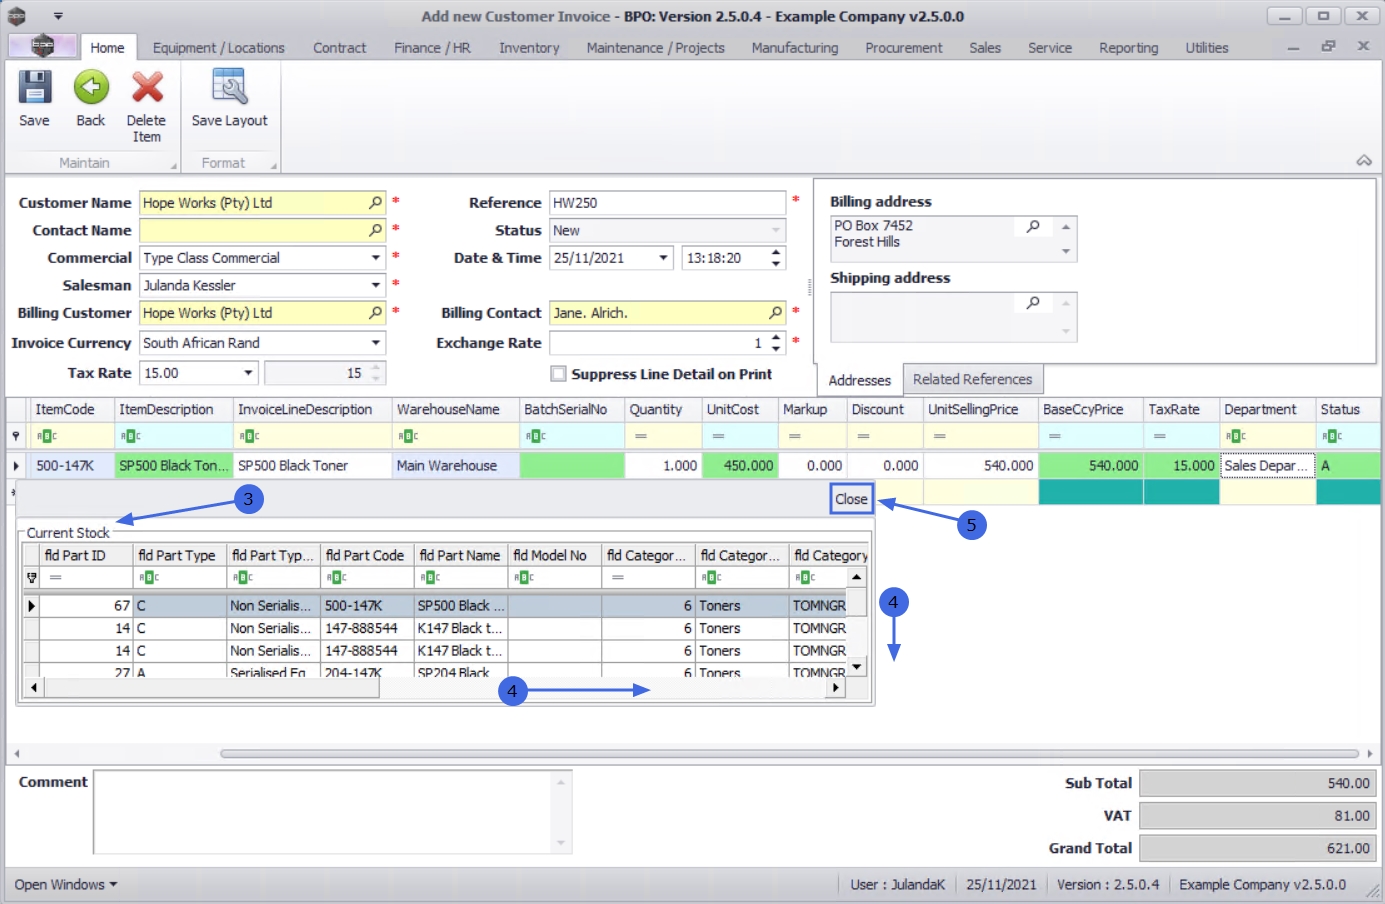The width and height of the screenshot is (1385, 904).
Task: Toggle Suppress Line Detail on Print checkbox
Action: [558, 374]
